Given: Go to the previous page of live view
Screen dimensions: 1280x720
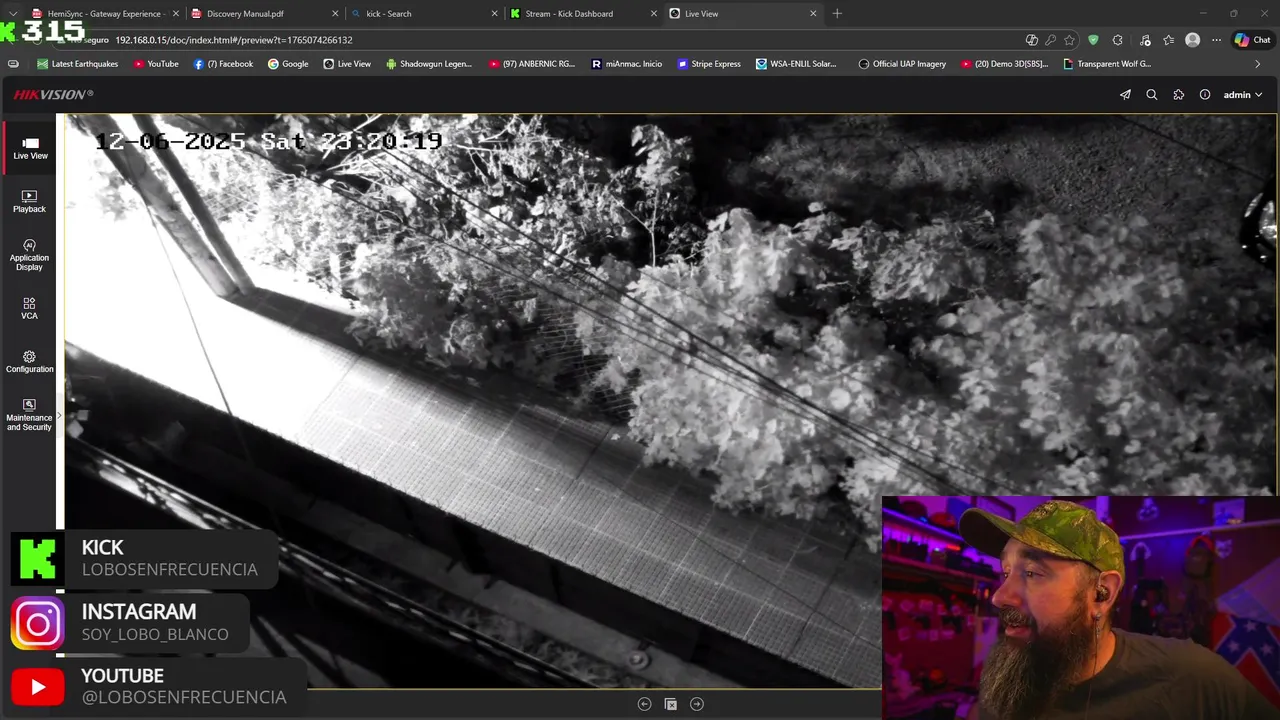Looking at the screenshot, I should (x=644, y=704).
